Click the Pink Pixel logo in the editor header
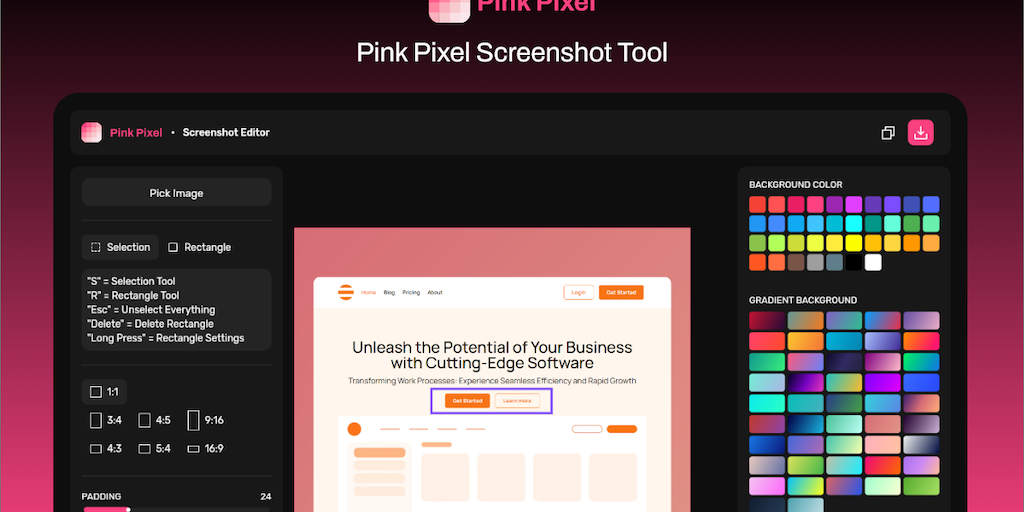1024x512 pixels. (91, 133)
